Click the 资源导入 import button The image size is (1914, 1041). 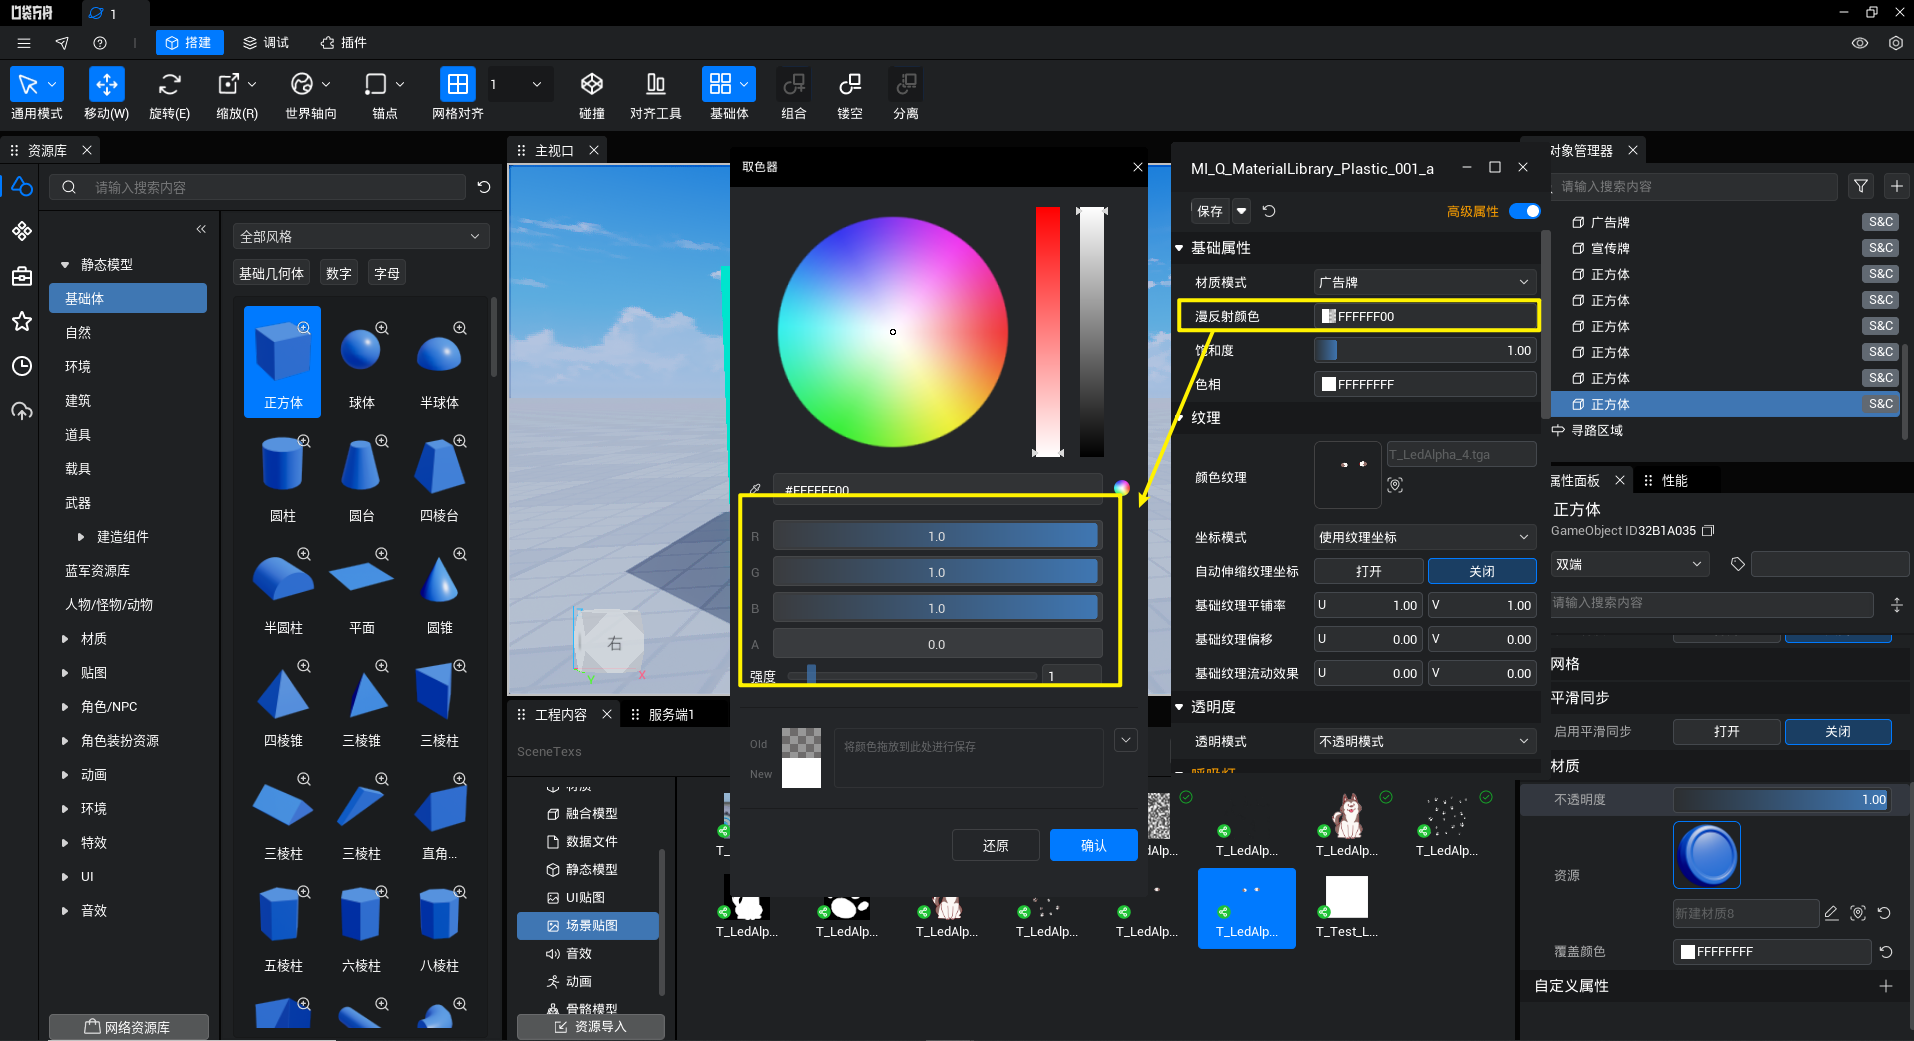(591, 1027)
